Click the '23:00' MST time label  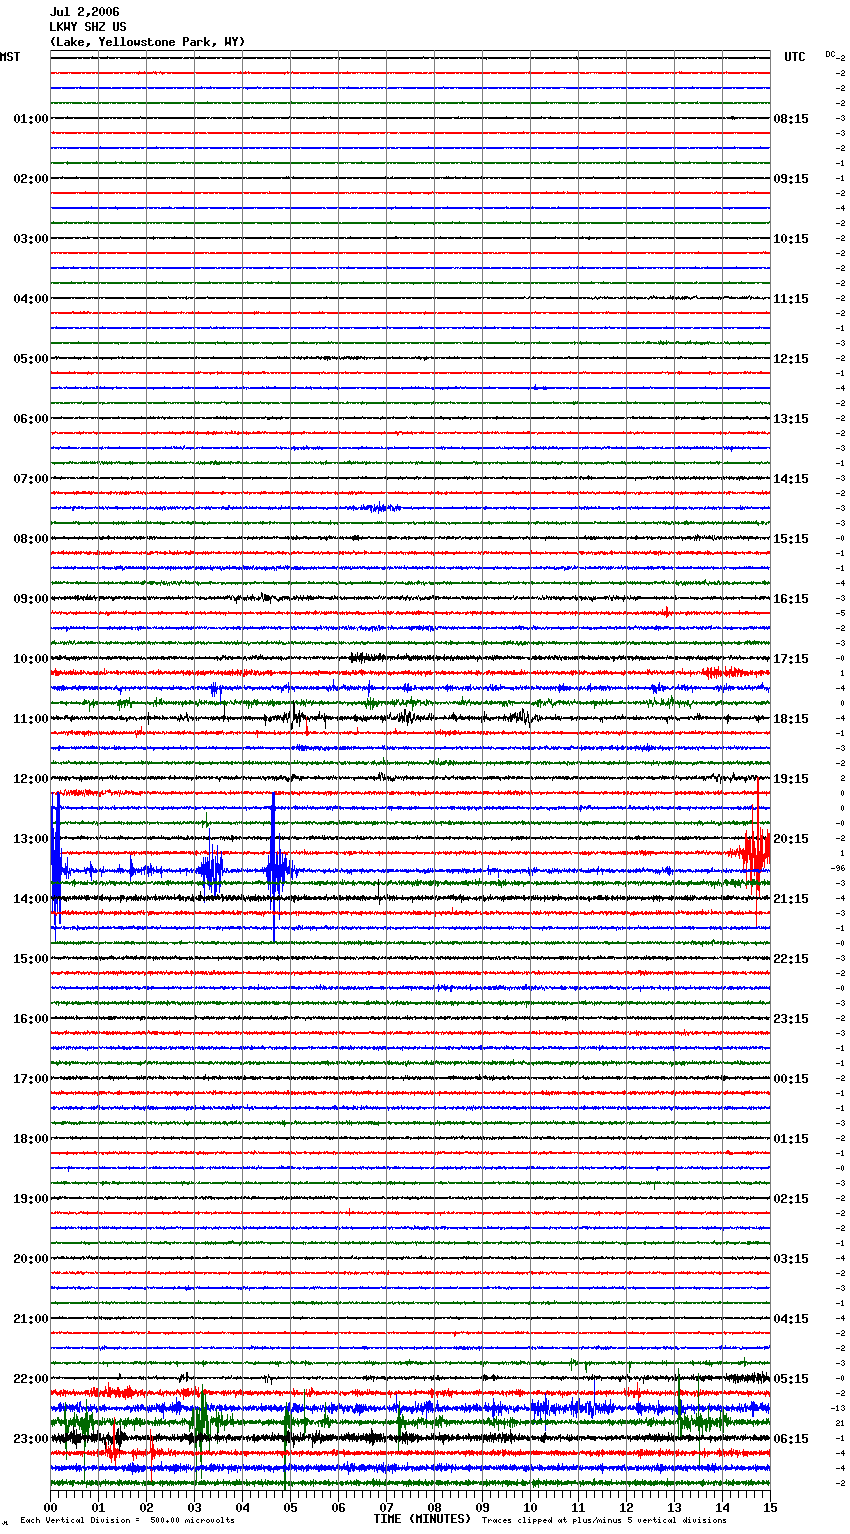(30, 1439)
